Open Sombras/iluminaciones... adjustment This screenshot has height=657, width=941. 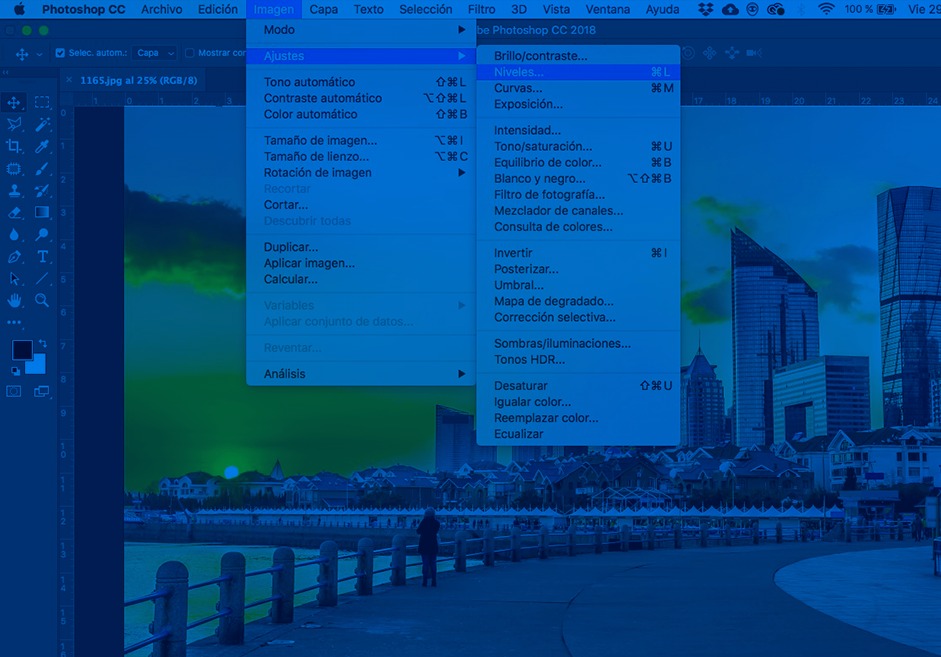579,344
